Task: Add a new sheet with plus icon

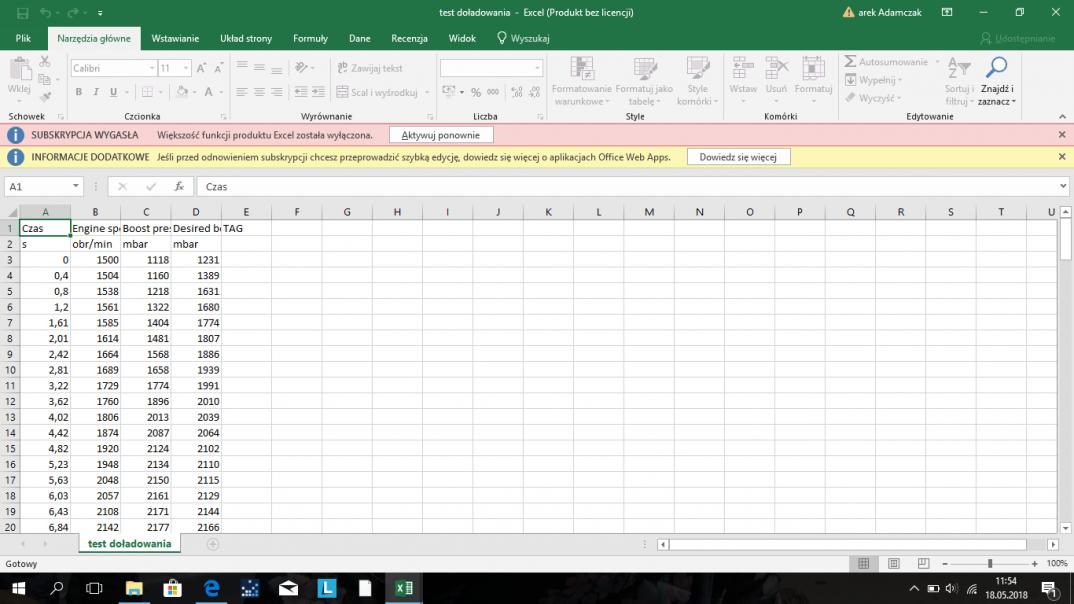Action: (212, 544)
